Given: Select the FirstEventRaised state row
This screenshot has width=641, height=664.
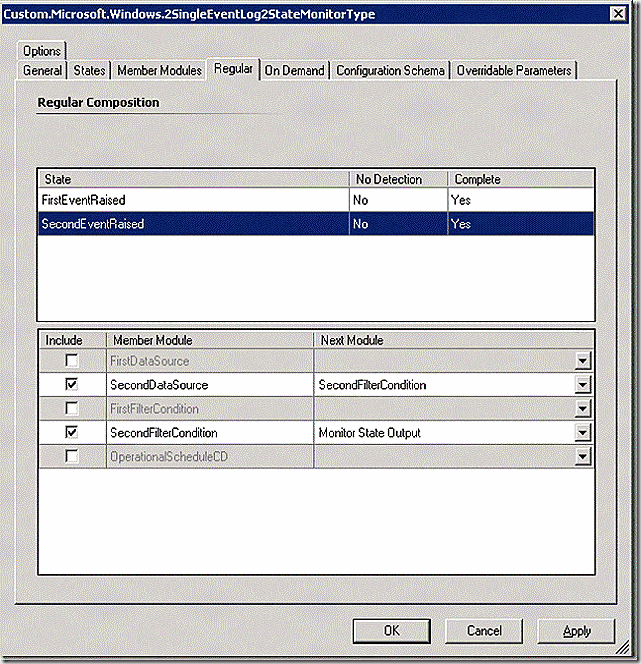Looking at the screenshot, I should (316, 200).
